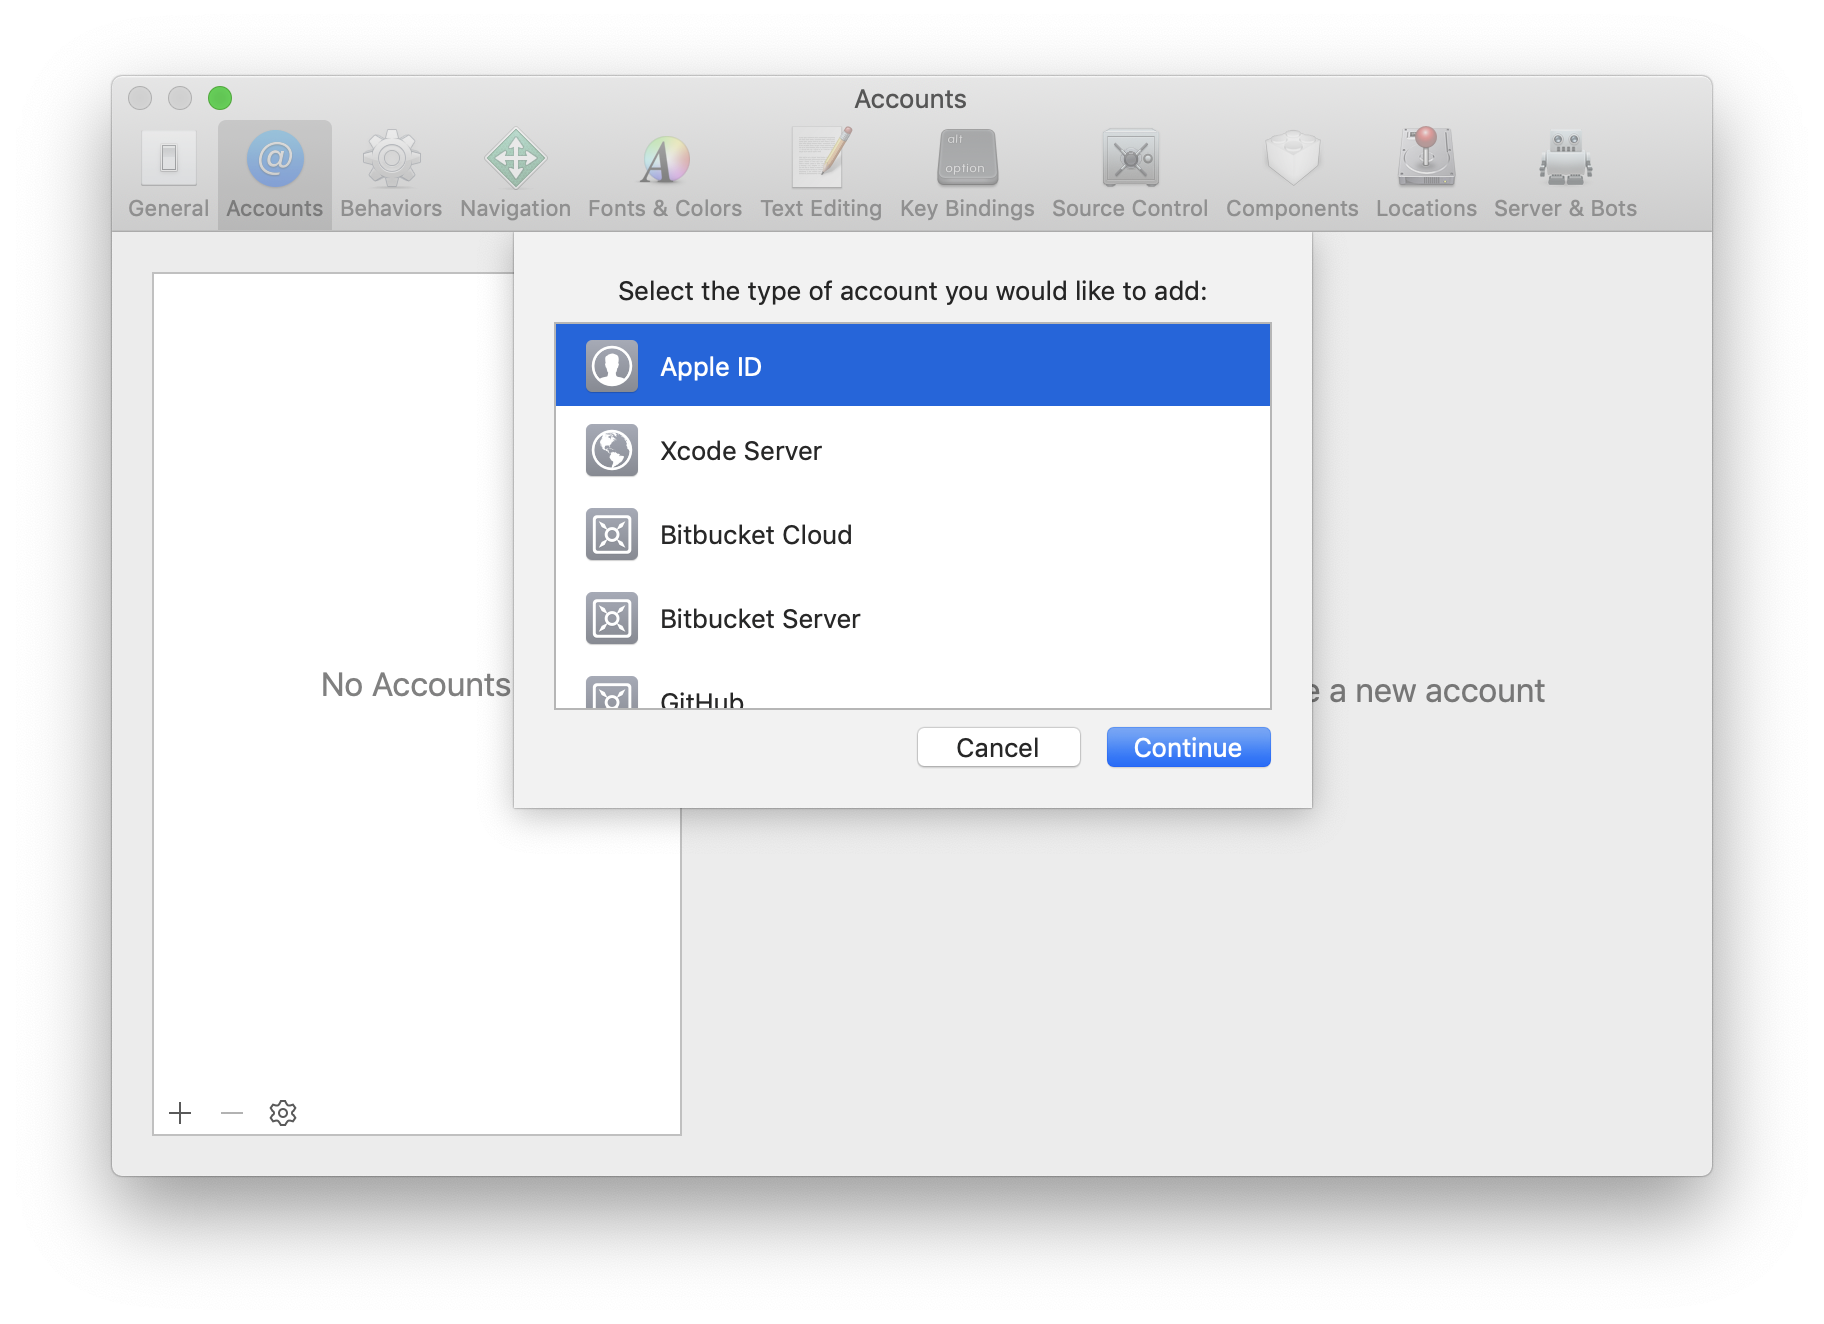Open the General preferences pane
This screenshot has width=1824, height=1324.
168,174
